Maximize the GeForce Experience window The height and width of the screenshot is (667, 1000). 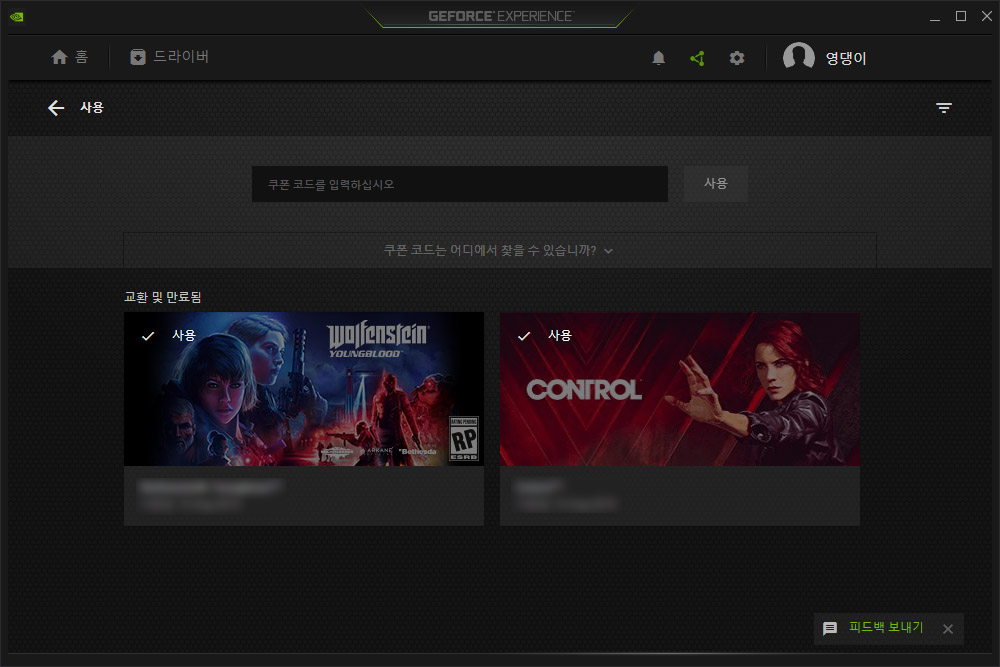tap(960, 17)
